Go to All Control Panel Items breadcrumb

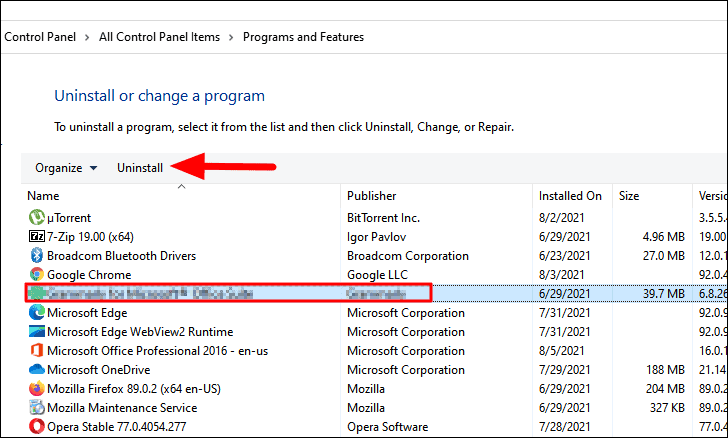pos(159,37)
